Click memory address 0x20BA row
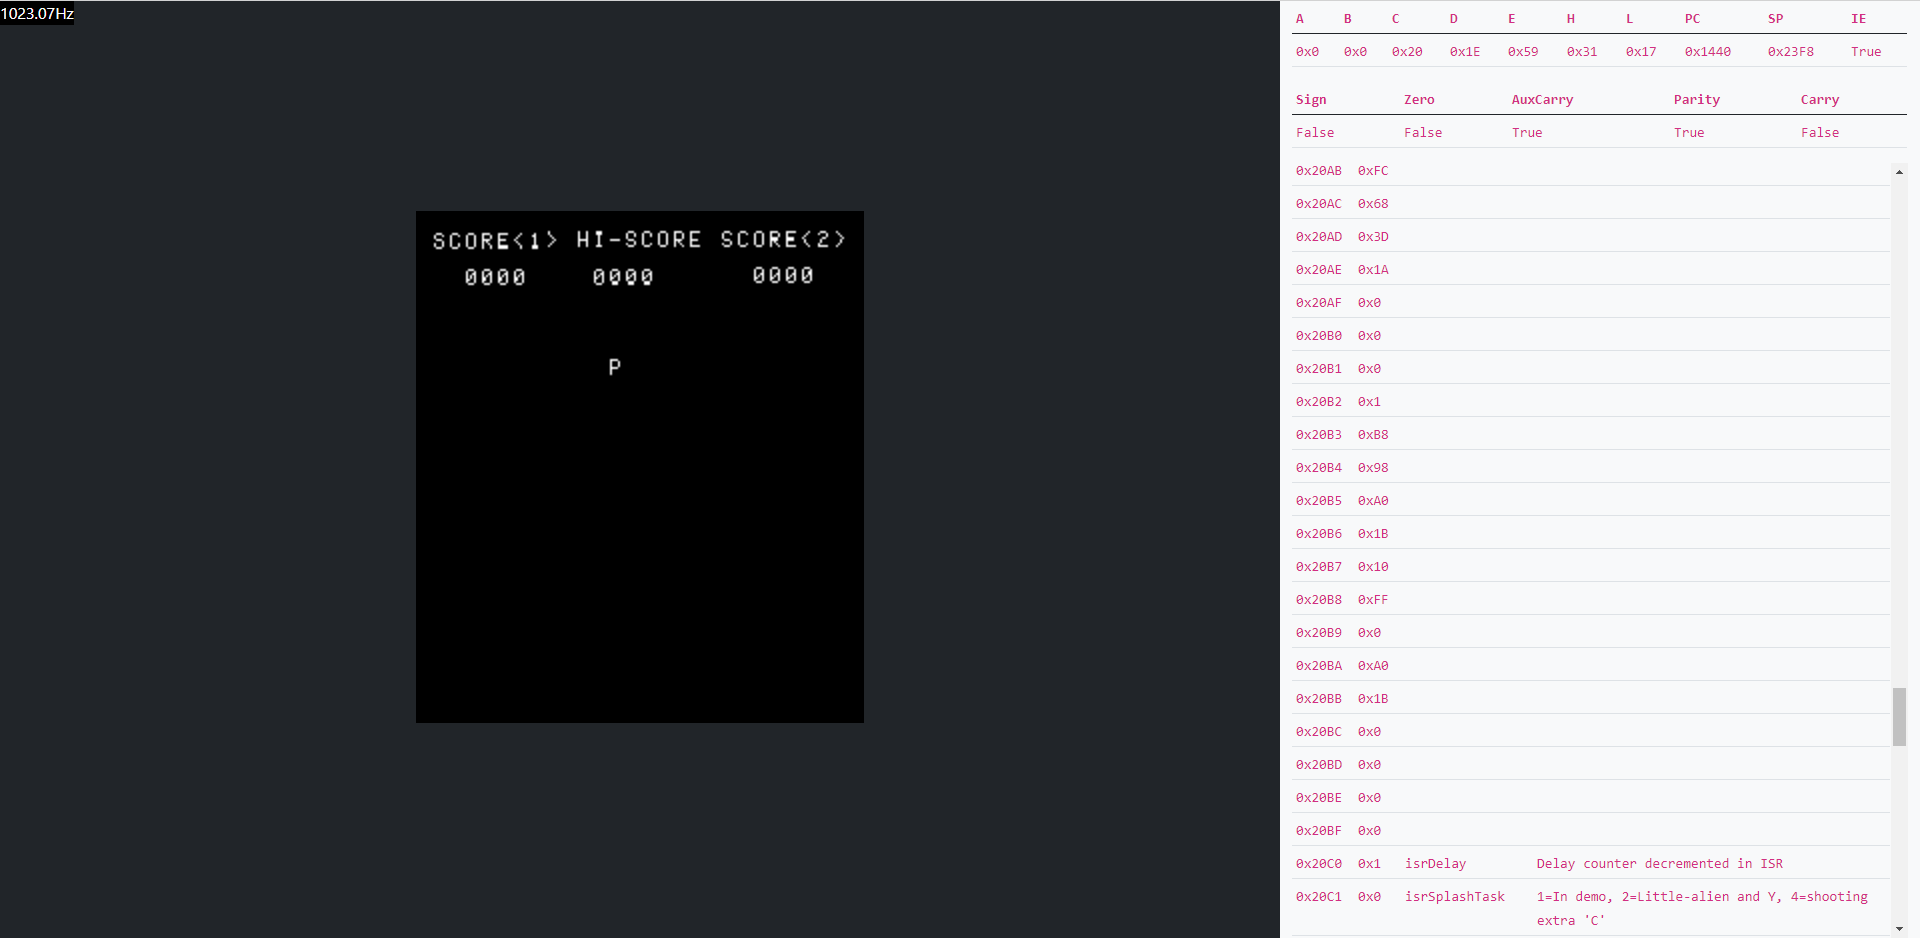This screenshot has height=938, width=1920. pyautogui.click(x=1591, y=666)
